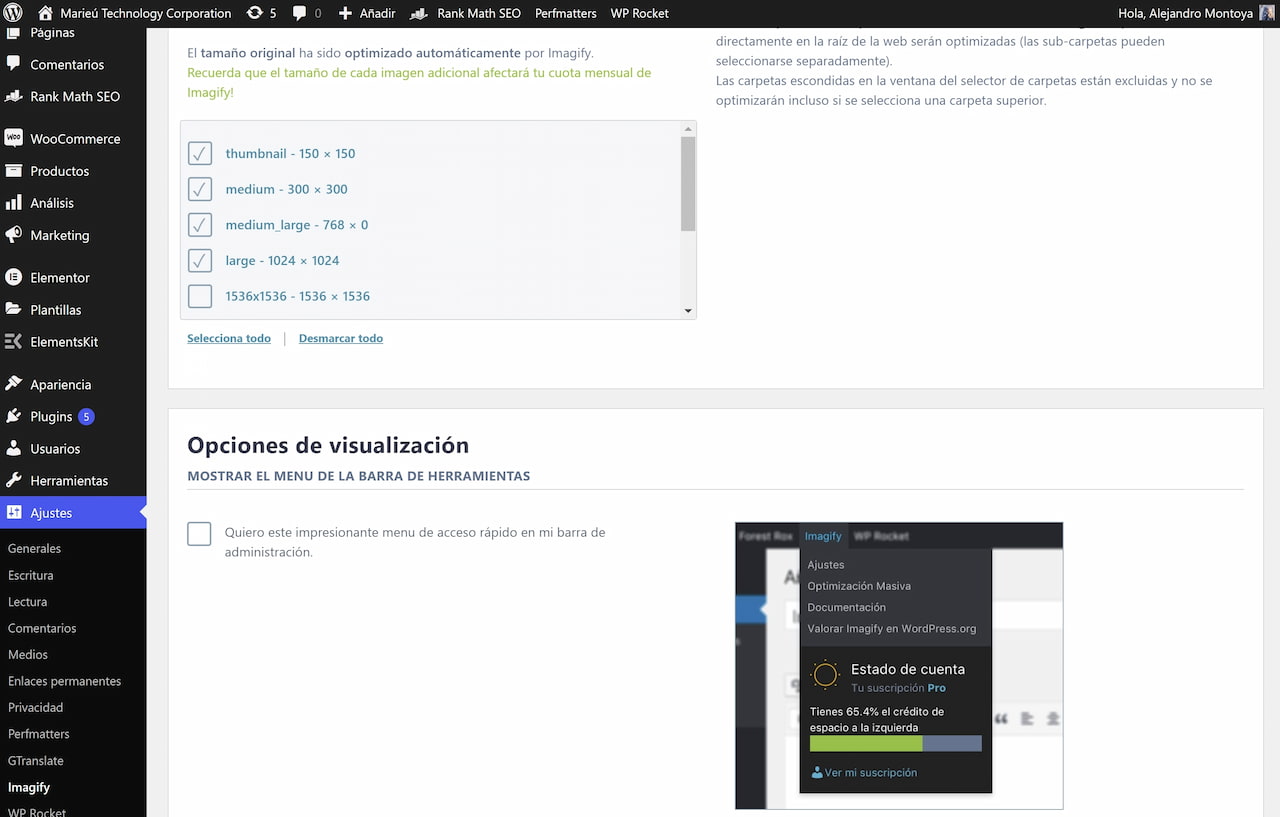The width and height of the screenshot is (1280, 817).
Task: Click the ElementsKit sidebar icon
Action: point(13,342)
